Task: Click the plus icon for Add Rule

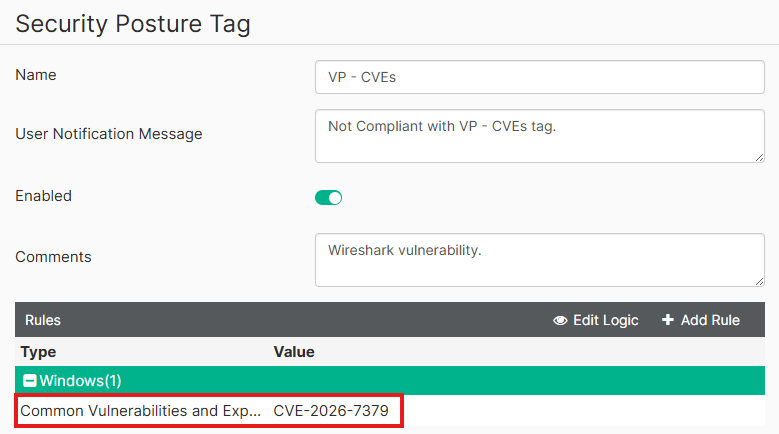Action: click(x=668, y=320)
